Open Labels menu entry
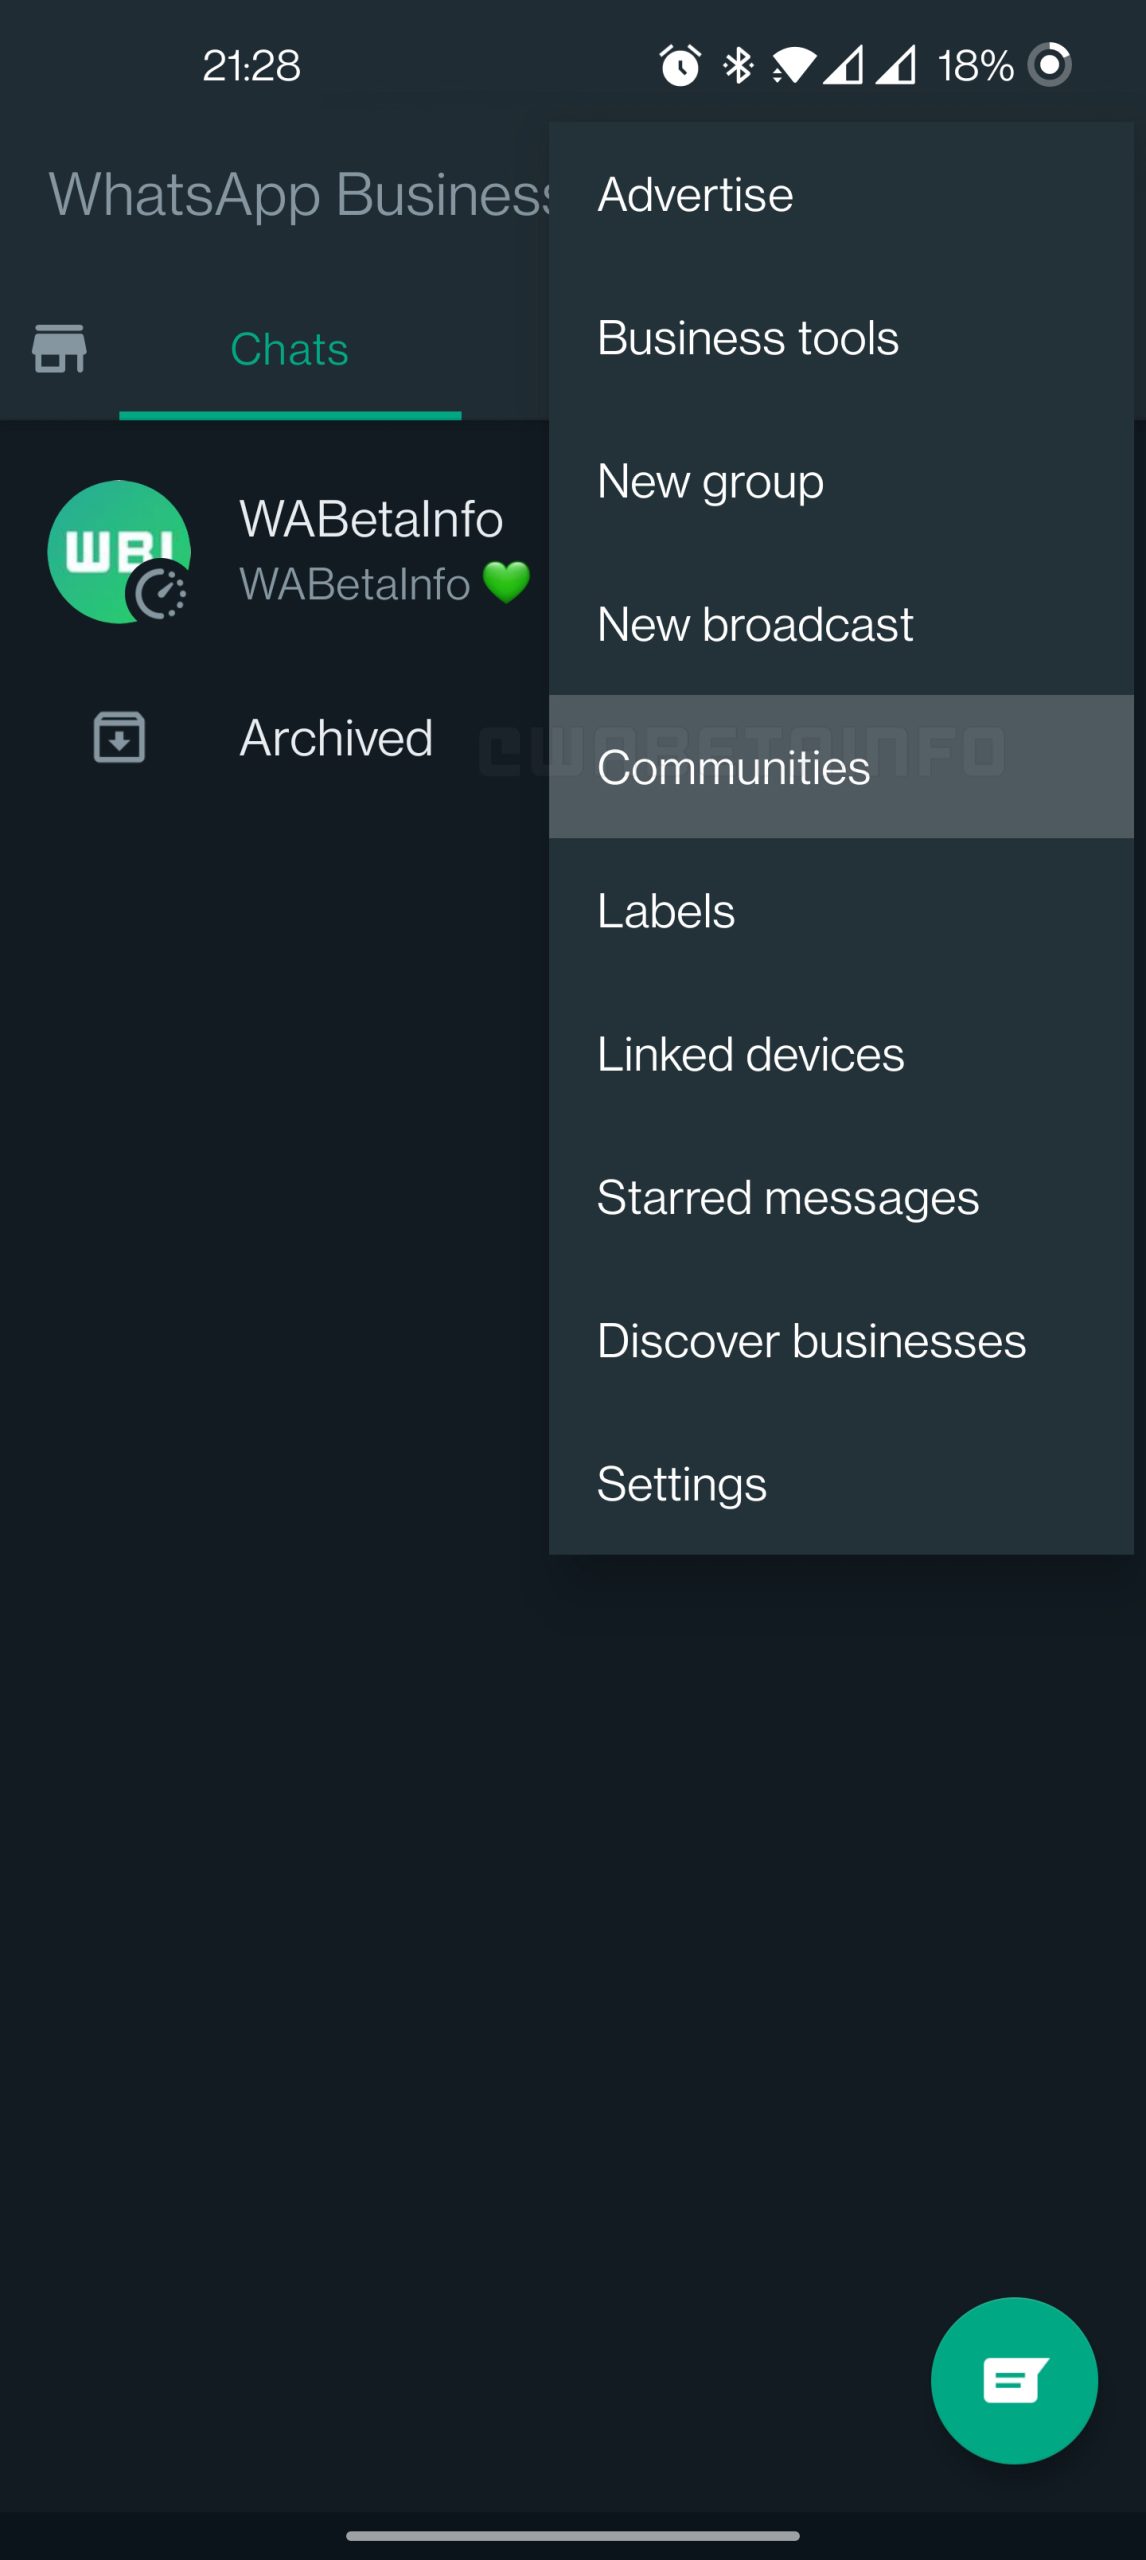 (x=841, y=910)
